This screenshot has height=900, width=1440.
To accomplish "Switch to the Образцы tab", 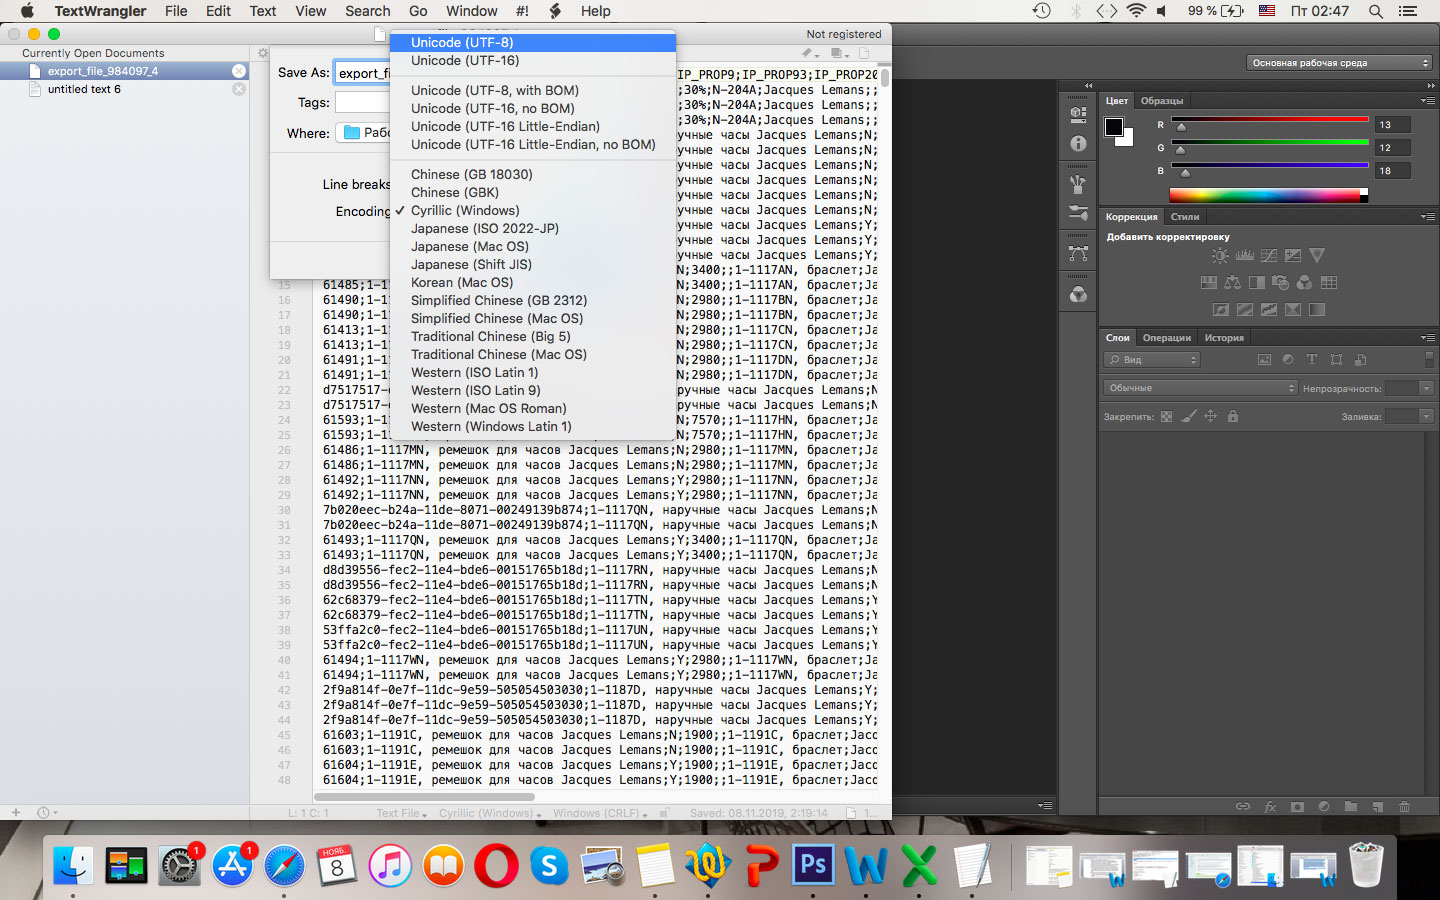I will pos(1162,101).
